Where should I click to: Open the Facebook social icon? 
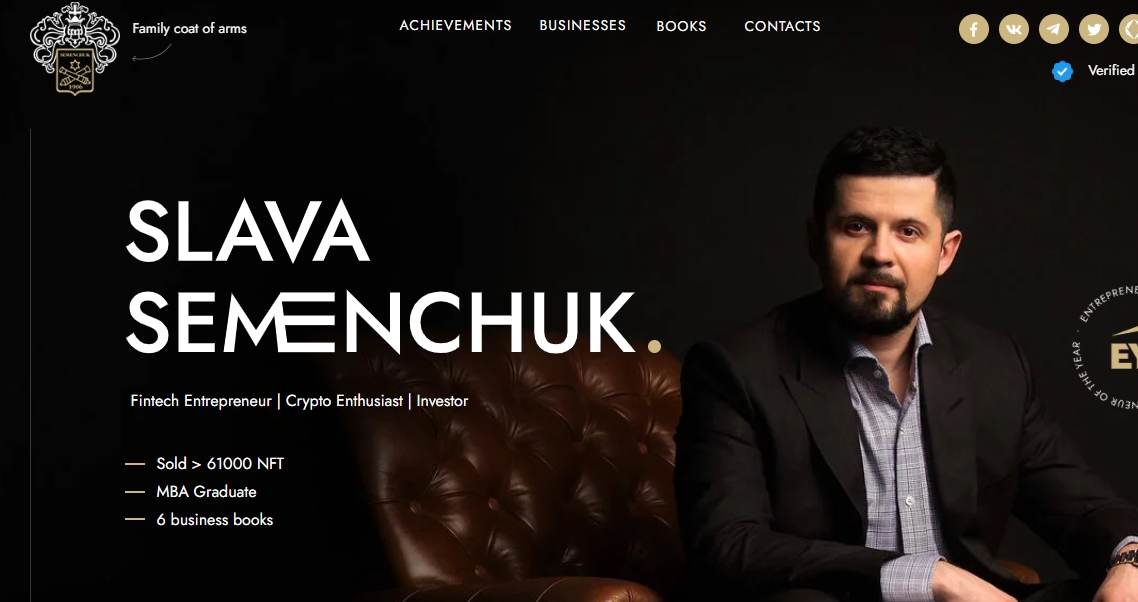[974, 29]
